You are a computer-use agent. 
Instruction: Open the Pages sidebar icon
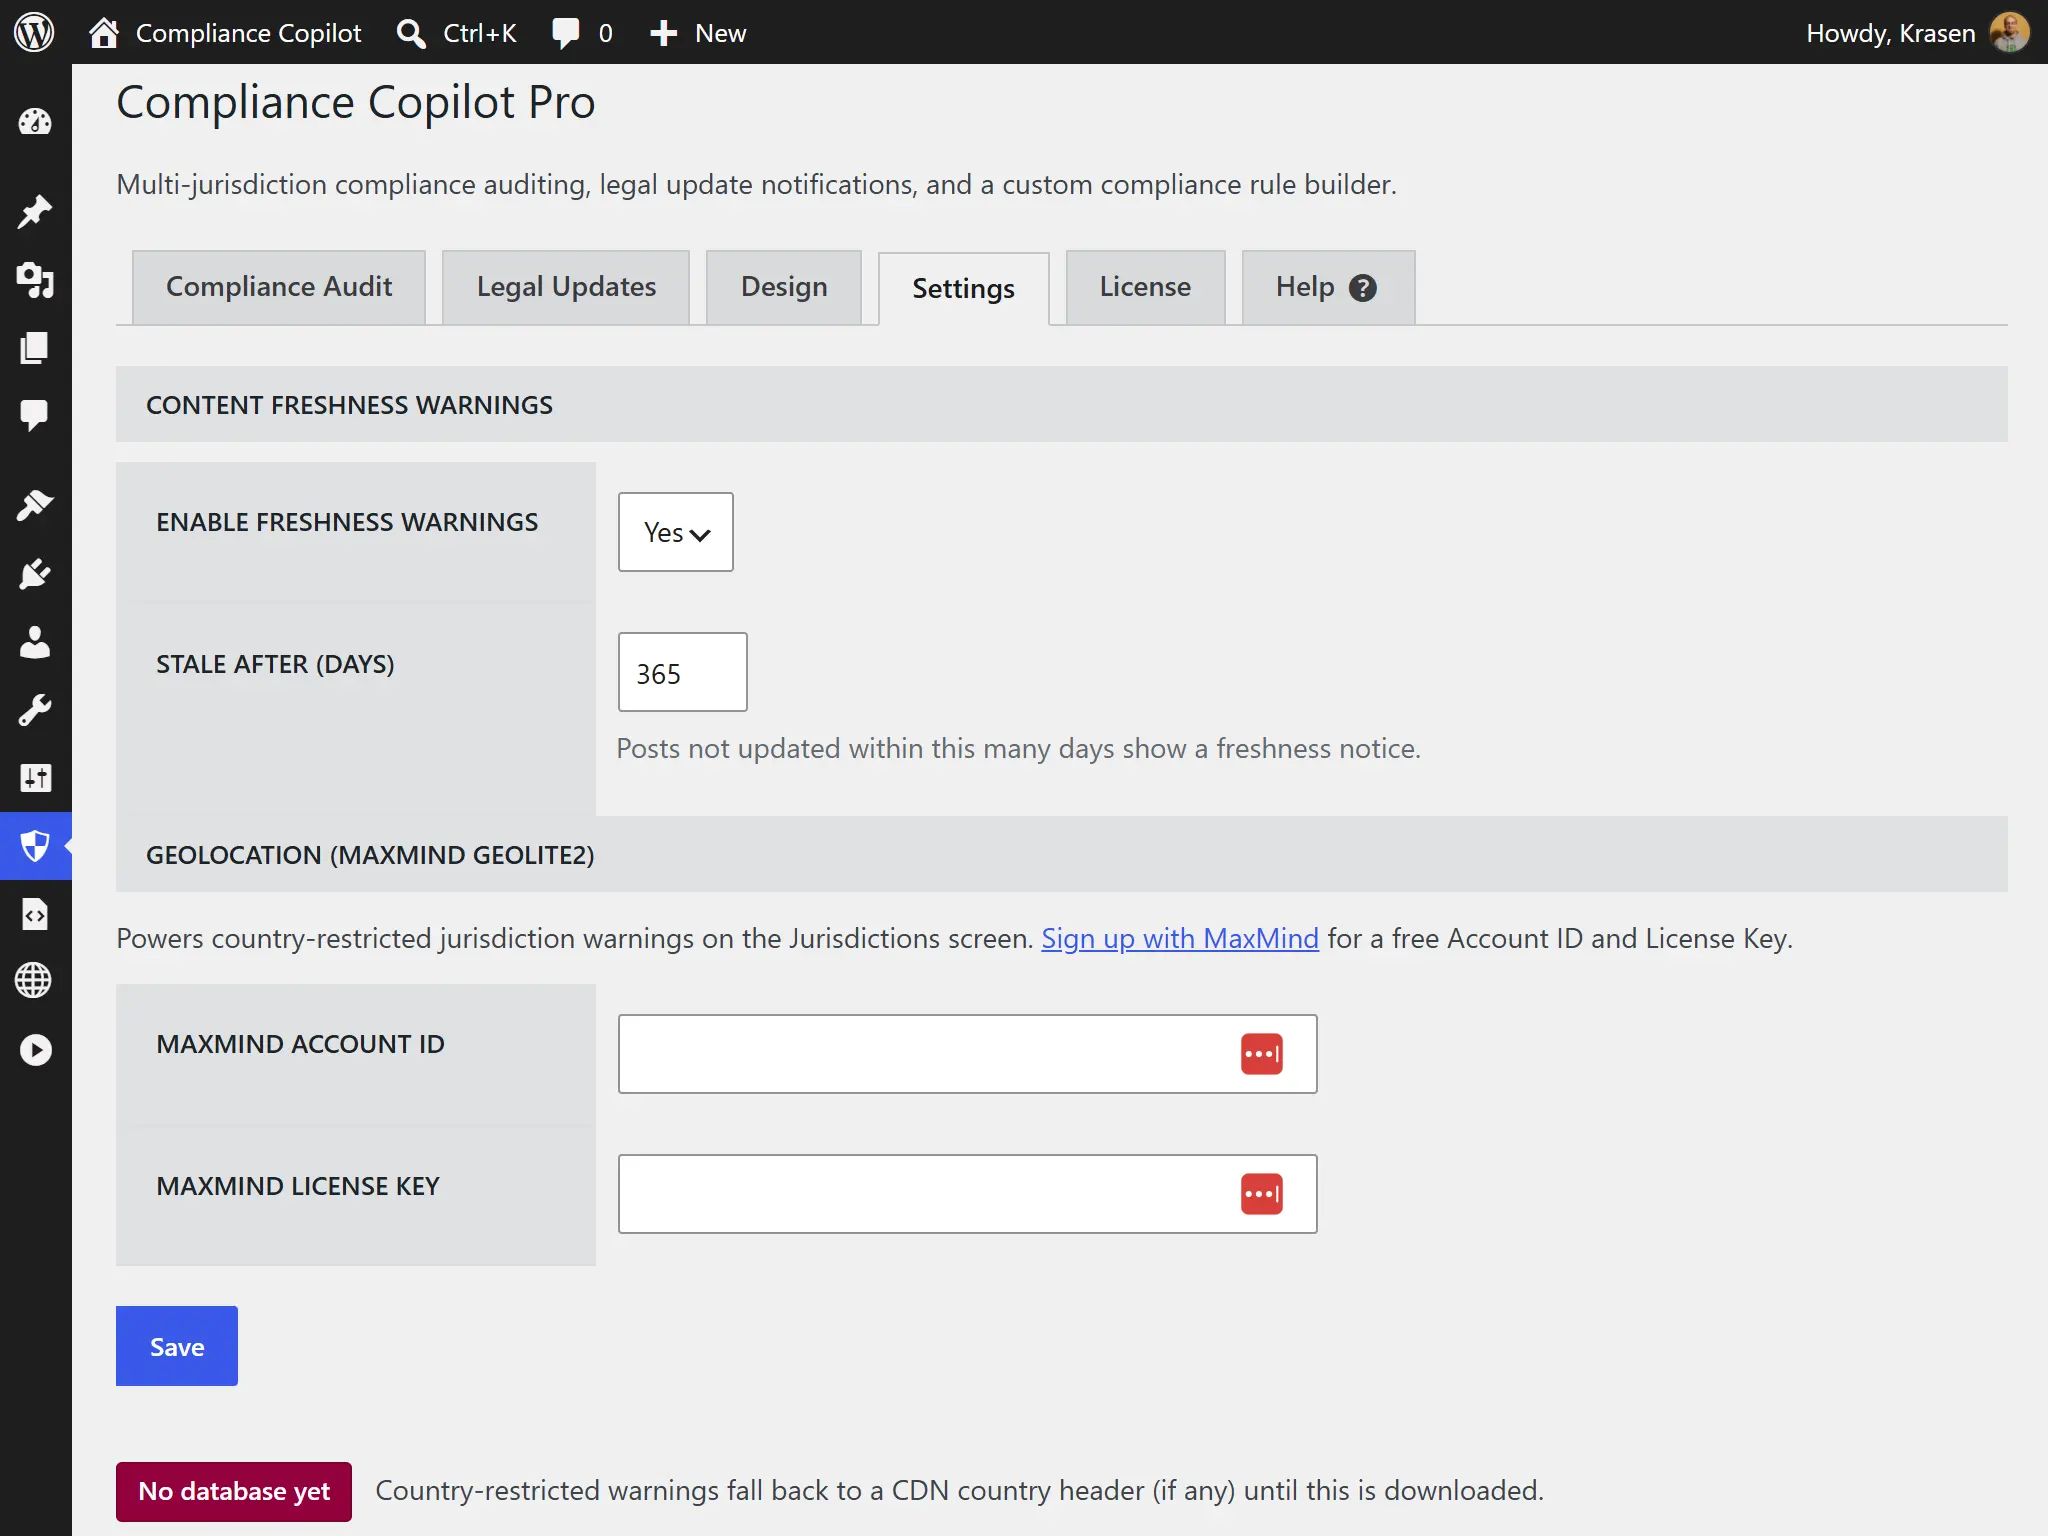pos(35,348)
